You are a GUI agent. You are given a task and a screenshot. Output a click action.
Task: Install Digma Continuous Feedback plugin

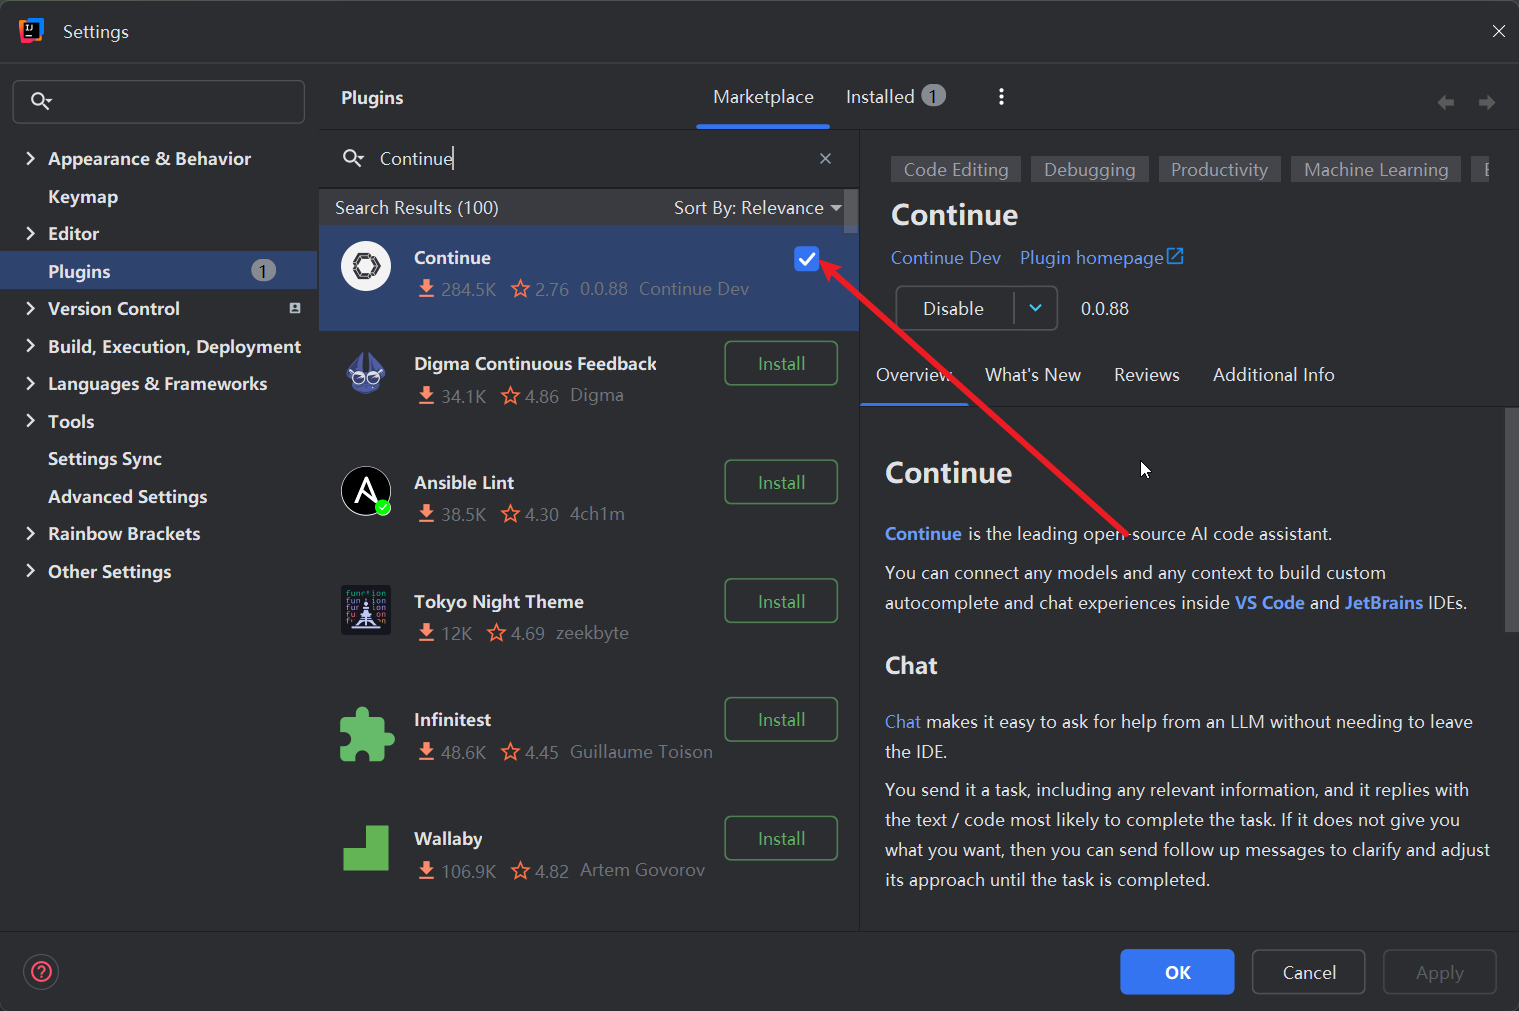coord(781,364)
